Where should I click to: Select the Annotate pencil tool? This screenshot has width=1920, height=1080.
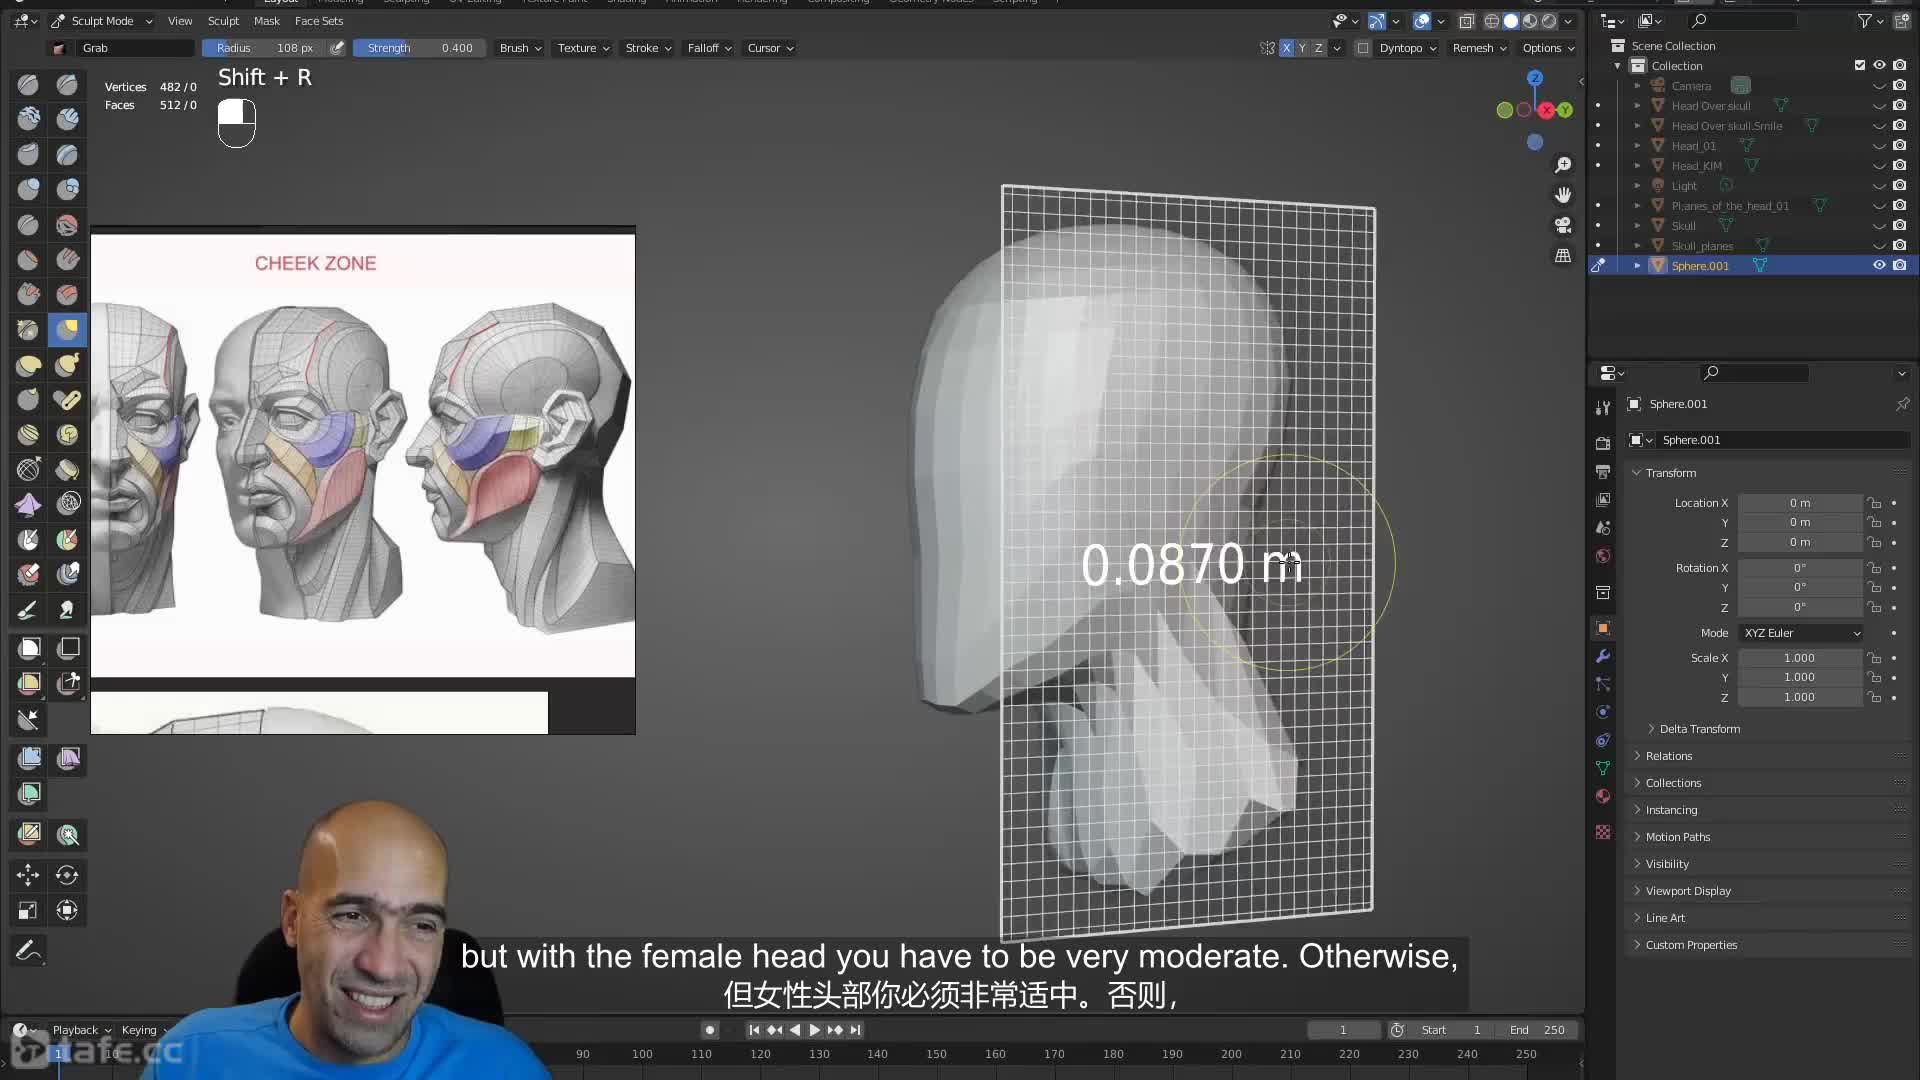pos(28,950)
